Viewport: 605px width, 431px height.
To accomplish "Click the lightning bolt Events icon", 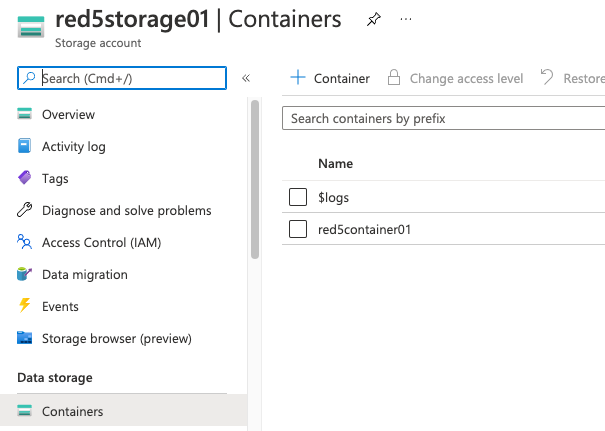I will point(25,305).
